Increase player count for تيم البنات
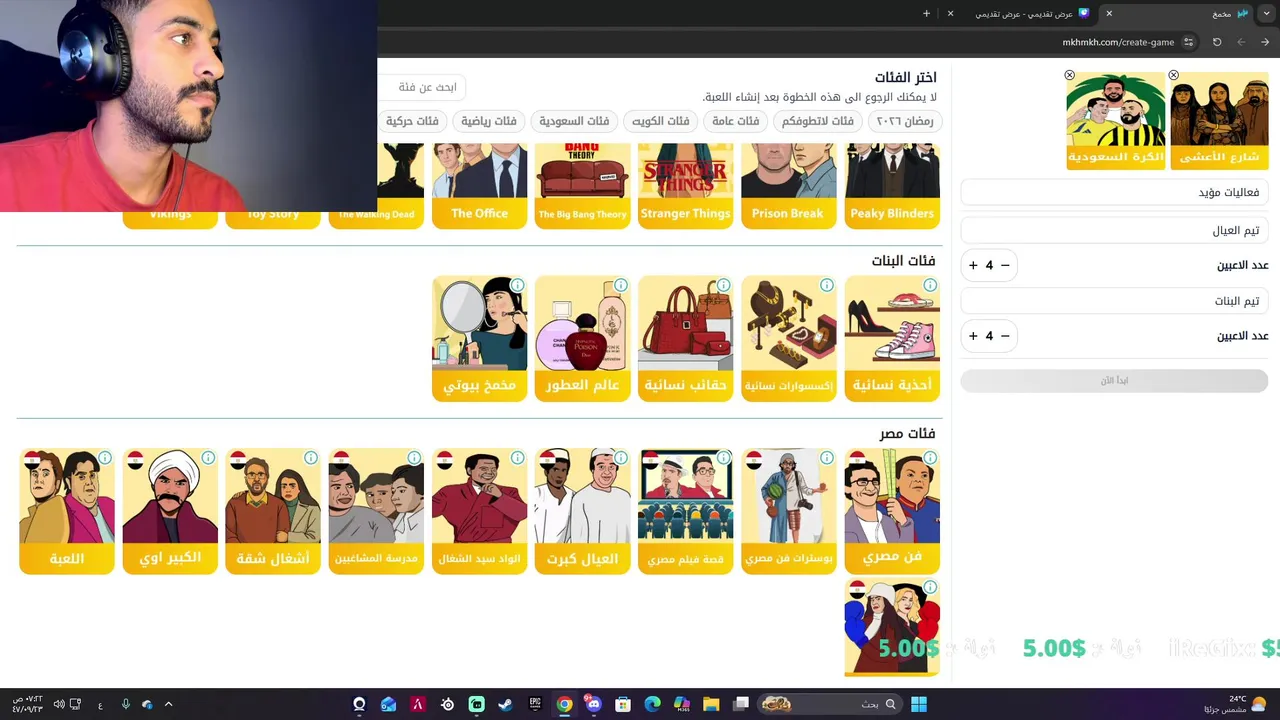 (973, 336)
